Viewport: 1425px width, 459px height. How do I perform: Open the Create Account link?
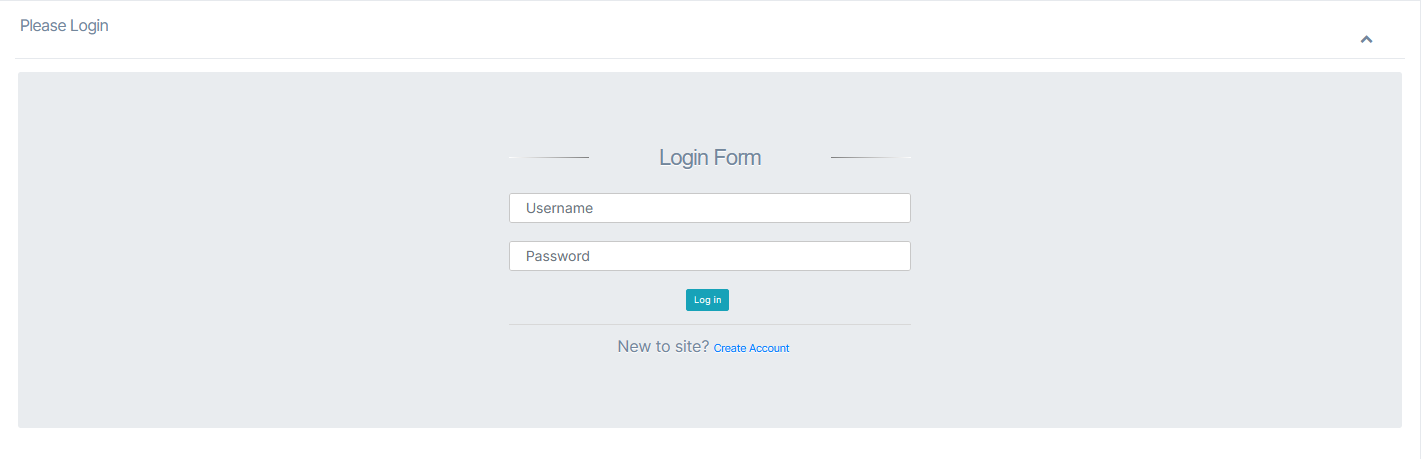point(751,348)
